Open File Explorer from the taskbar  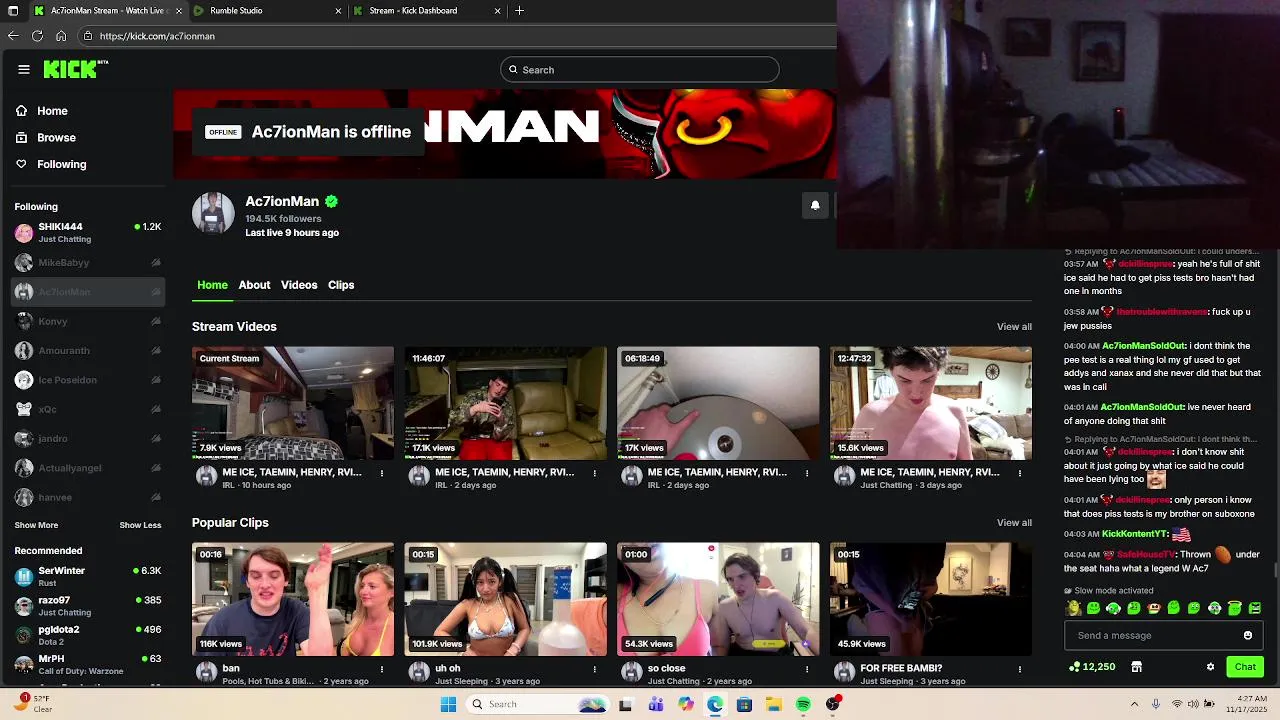coord(774,704)
